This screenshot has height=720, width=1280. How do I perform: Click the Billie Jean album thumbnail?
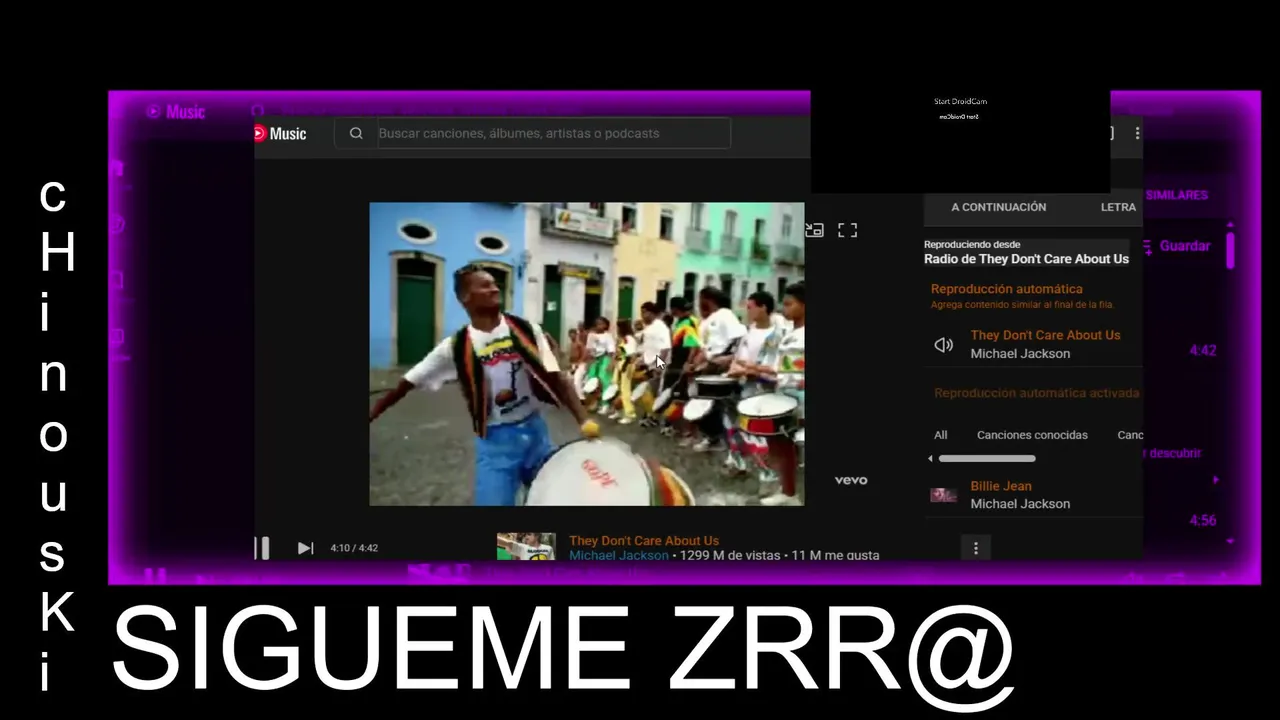(x=943, y=495)
